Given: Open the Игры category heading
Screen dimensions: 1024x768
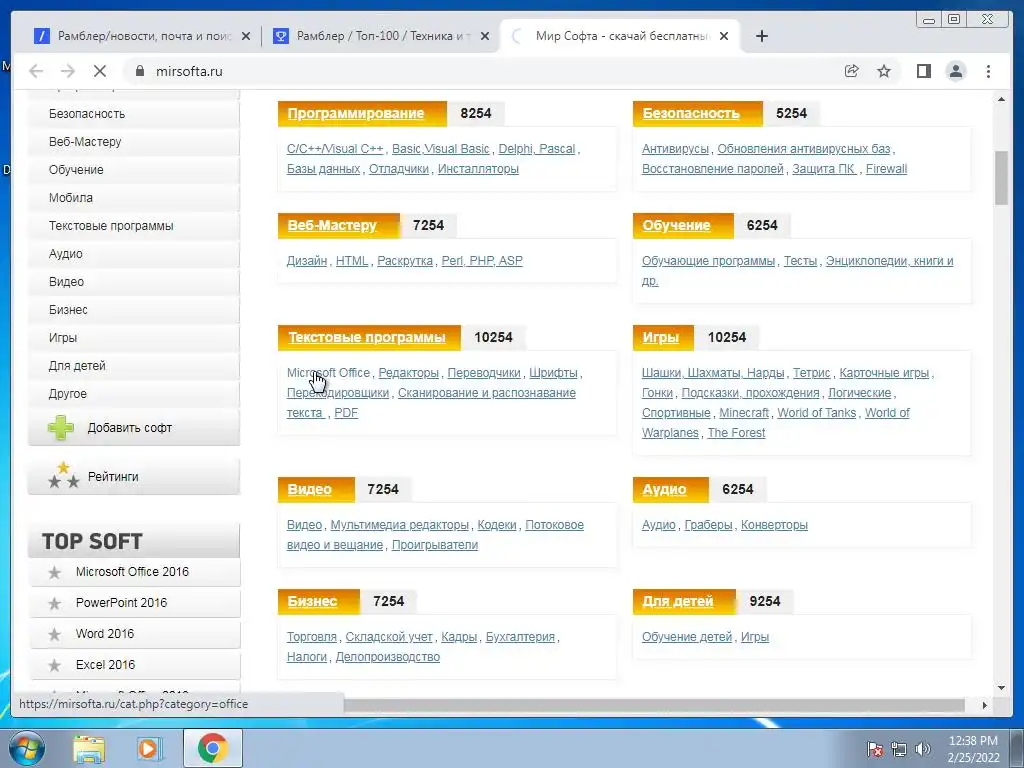Looking at the screenshot, I should point(660,337).
